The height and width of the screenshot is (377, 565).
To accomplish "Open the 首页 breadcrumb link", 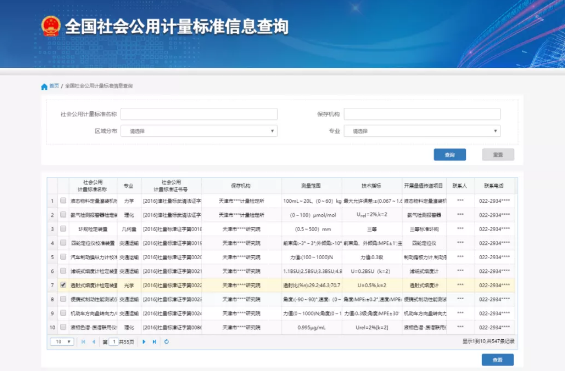I will pyautogui.click(x=54, y=86).
